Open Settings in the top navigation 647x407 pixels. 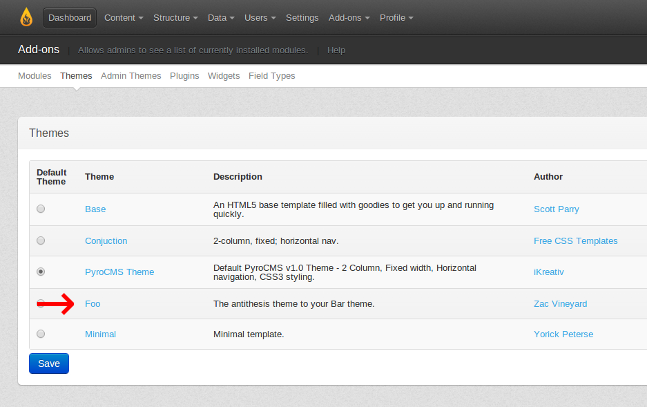[302, 18]
